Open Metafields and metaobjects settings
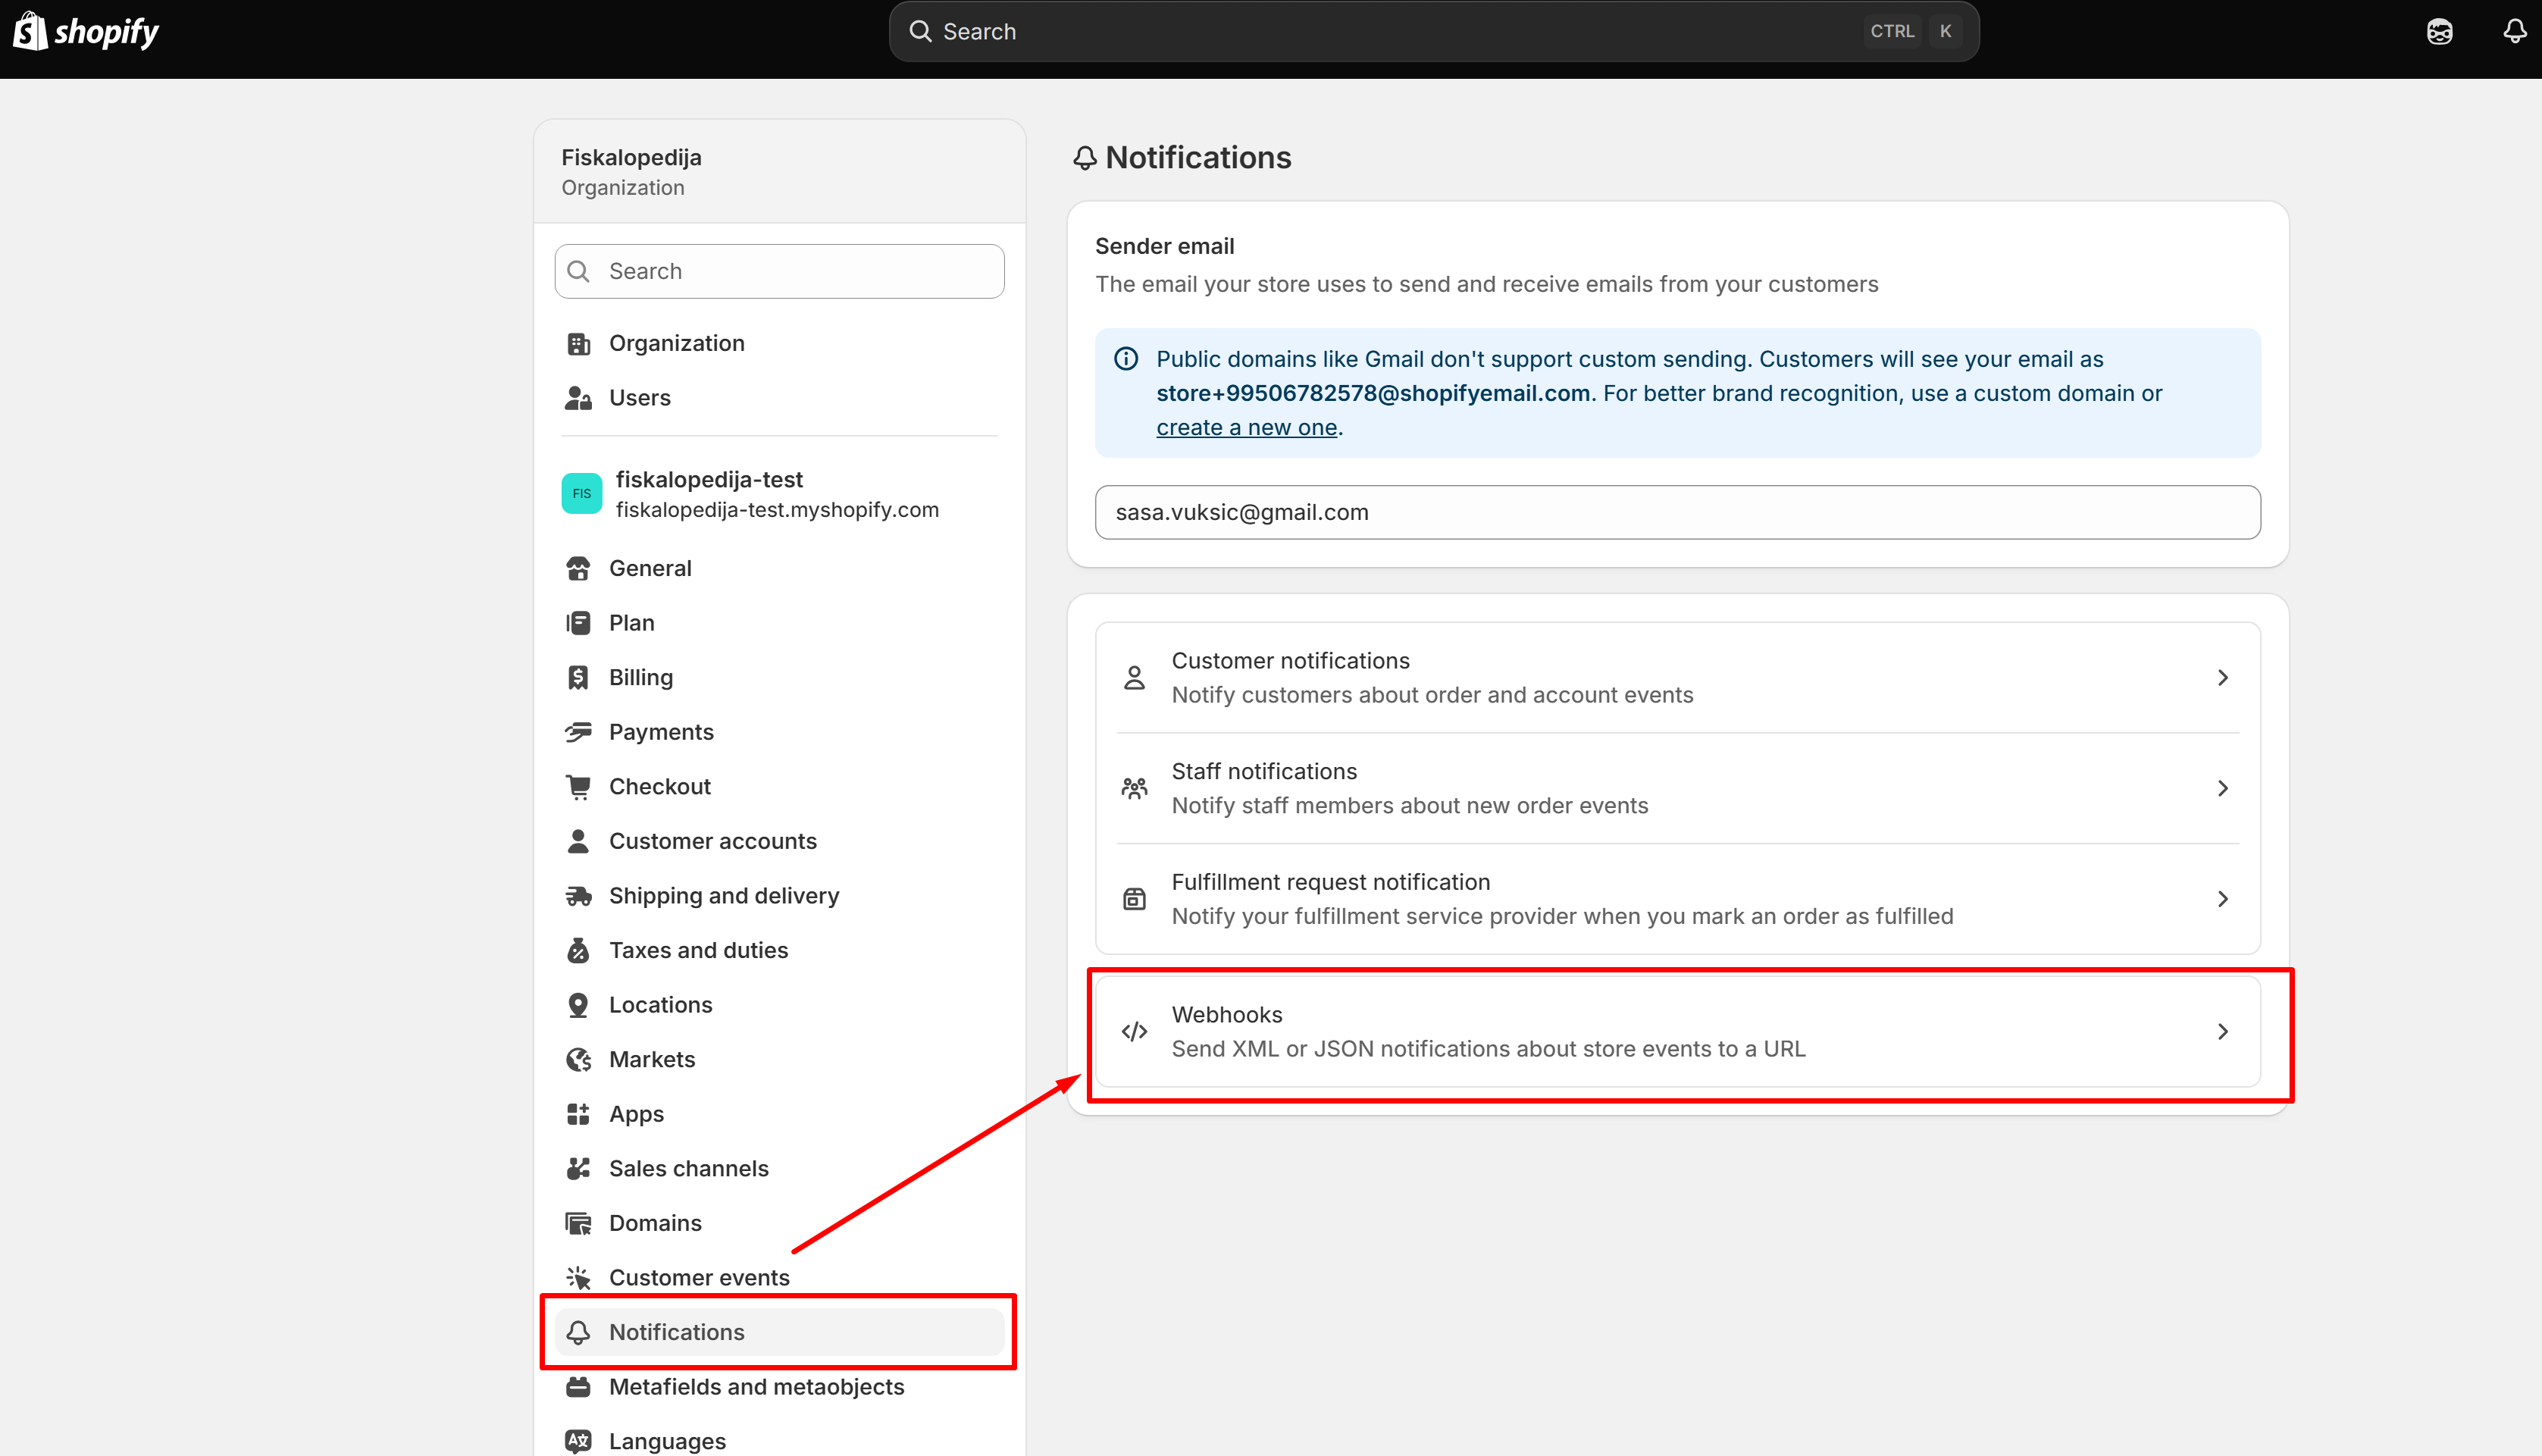This screenshot has height=1456, width=2542. (x=779, y=1387)
